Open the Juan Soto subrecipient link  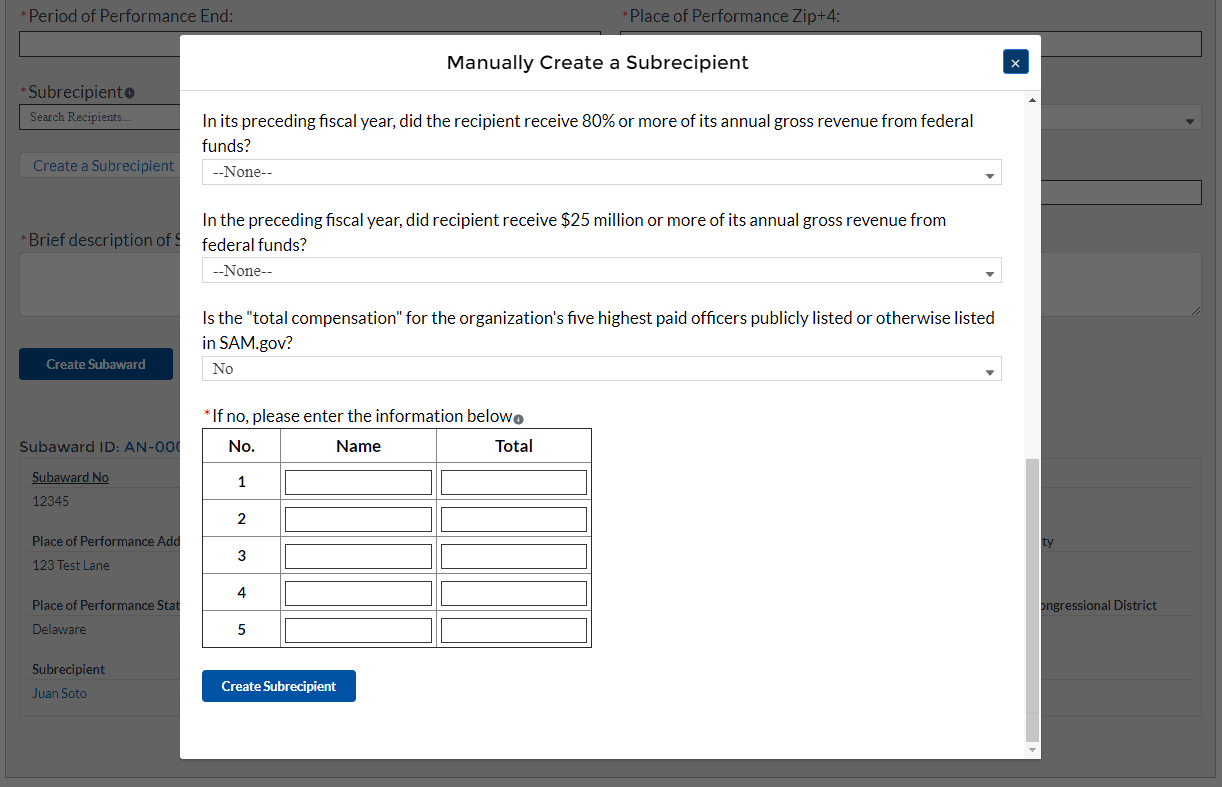pyautogui.click(x=59, y=693)
